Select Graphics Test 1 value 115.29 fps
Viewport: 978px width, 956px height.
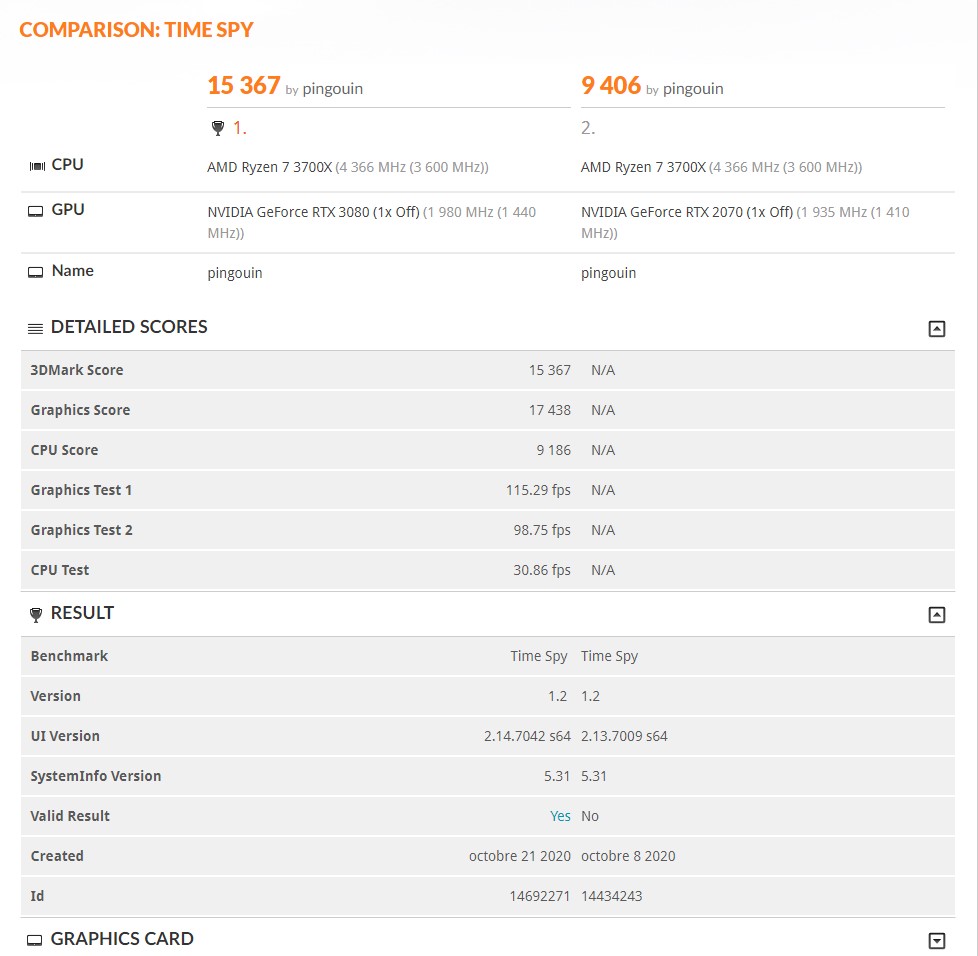[x=538, y=490]
